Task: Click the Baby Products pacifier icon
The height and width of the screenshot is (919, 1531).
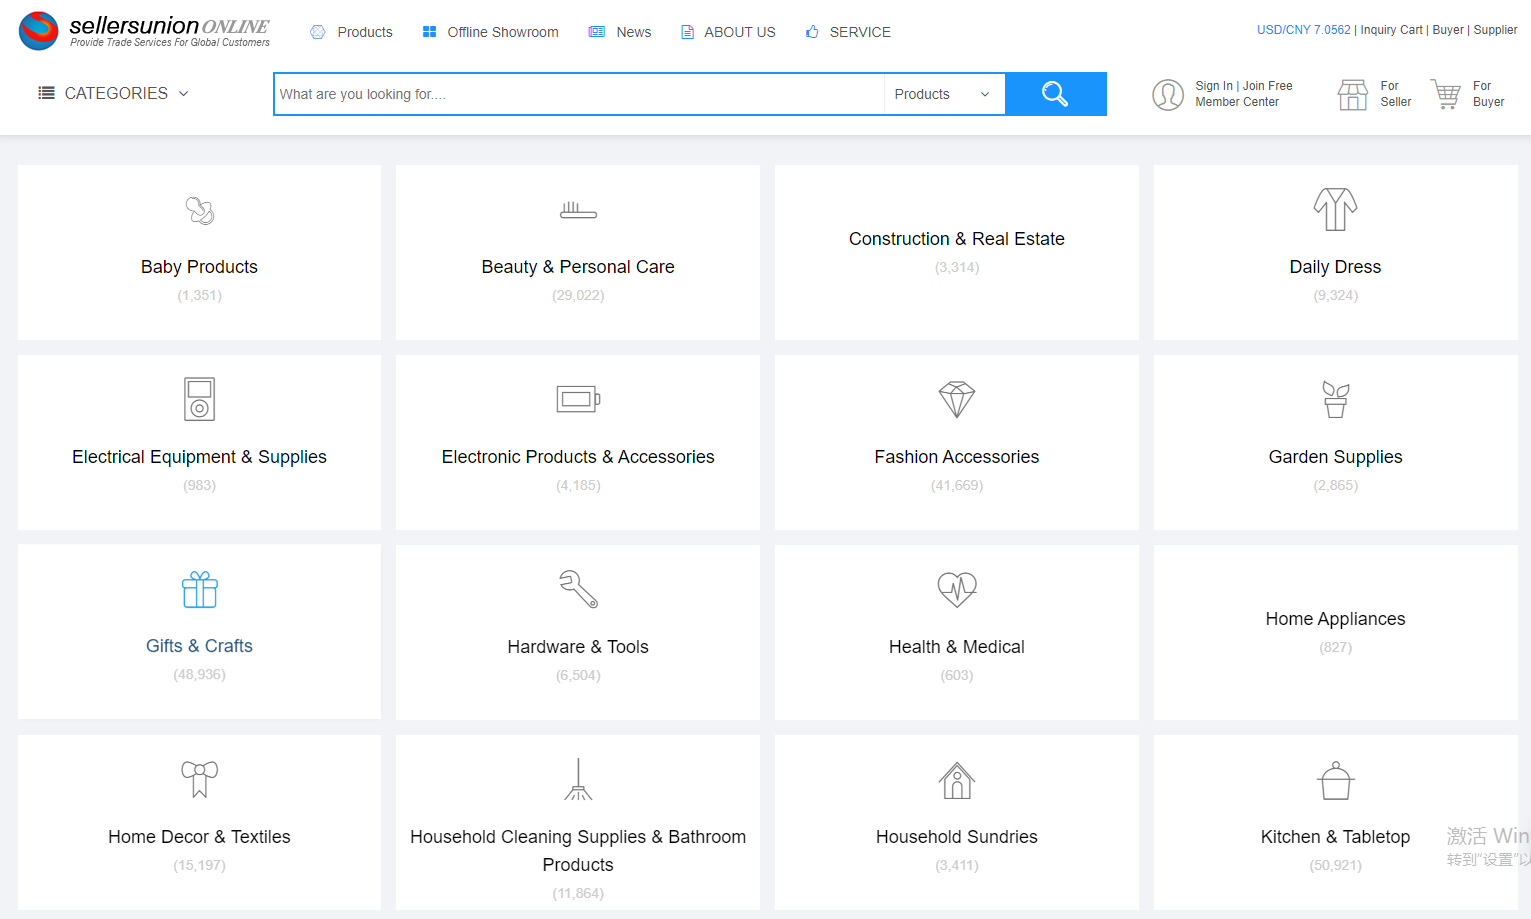Action: (x=200, y=211)
